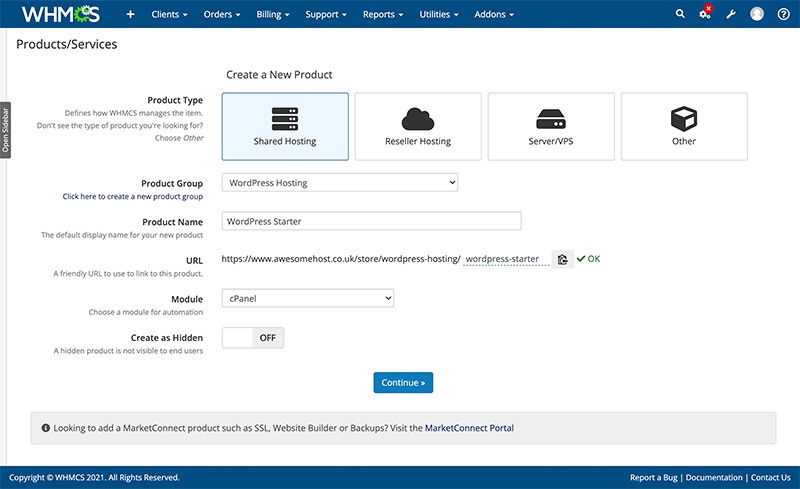Click the Open Sidebar tab
Screen dimensions: 800x489
[x=5, y=130]
